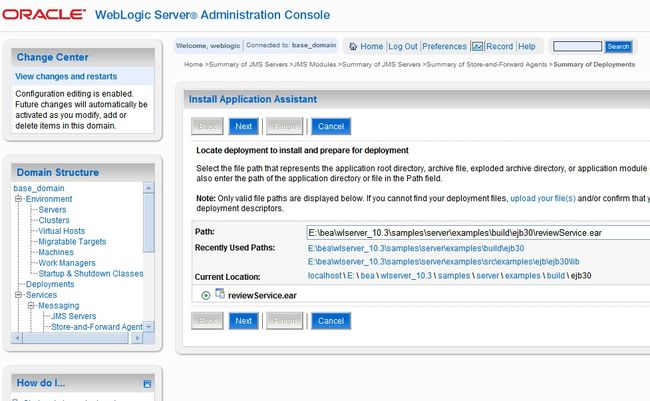The height and width of the screenshot is (401, 650).
Task: Open Work Managers tree item
Action: coord(67,263)
